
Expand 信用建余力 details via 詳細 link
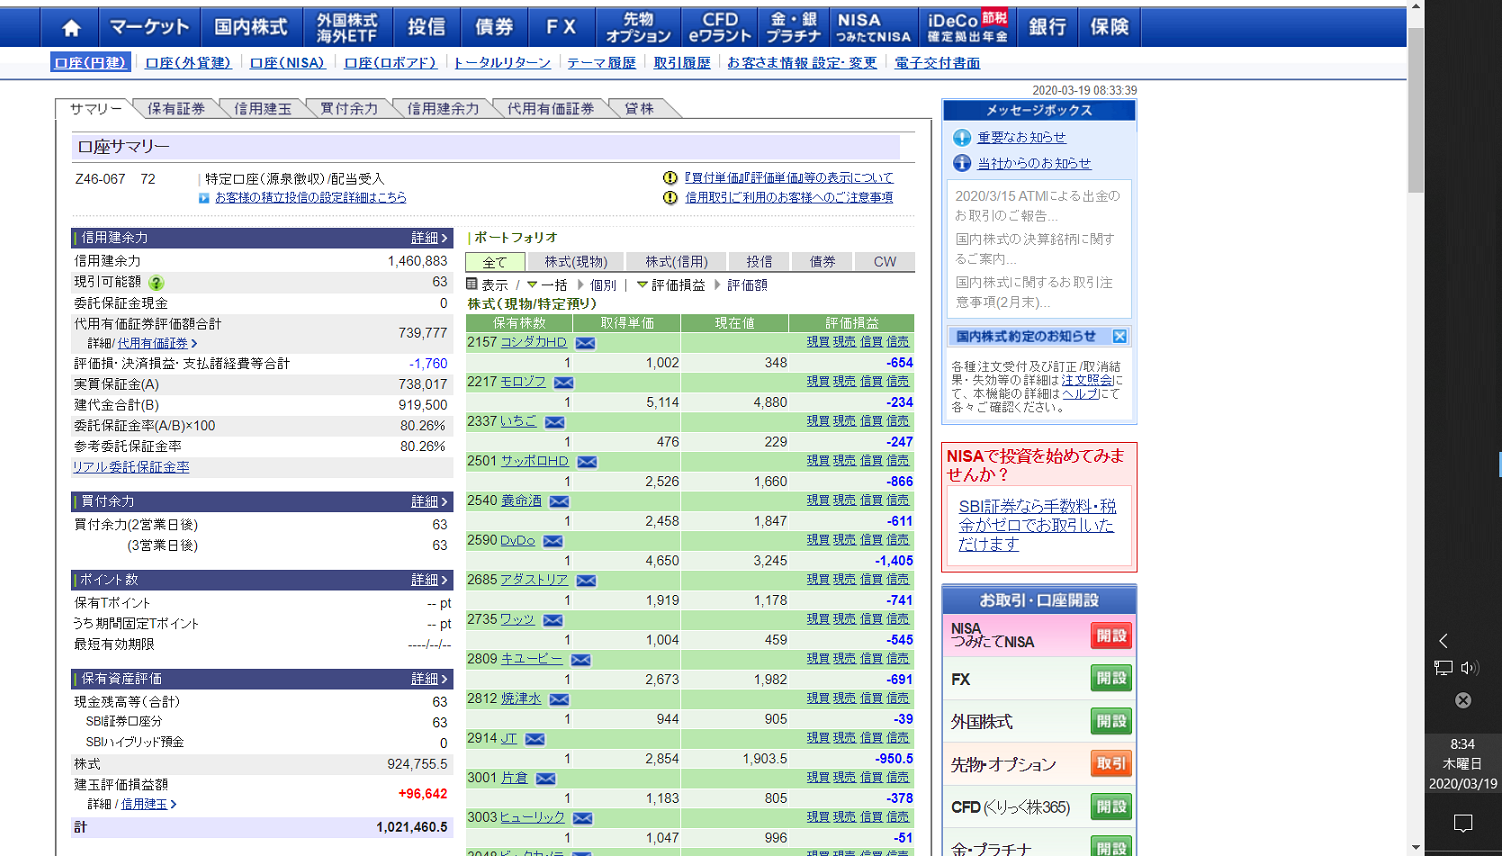point(428,238)
